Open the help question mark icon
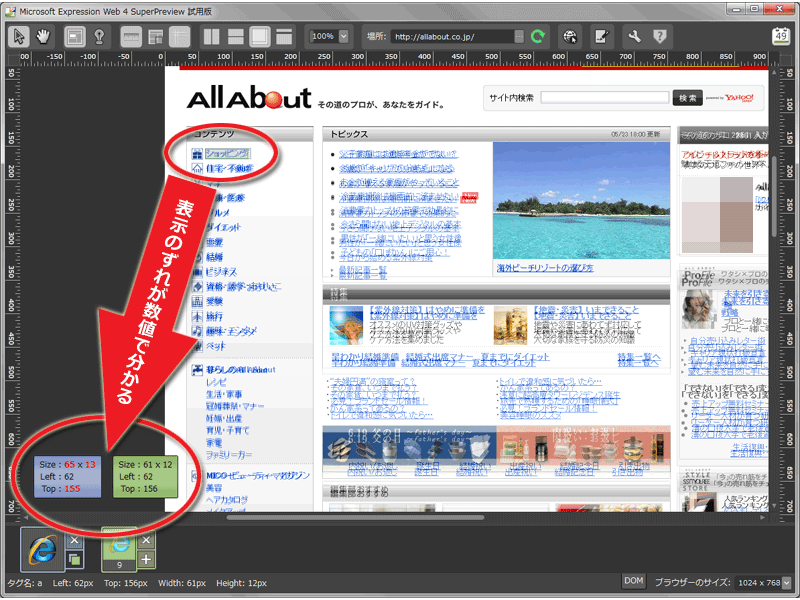 660,35
